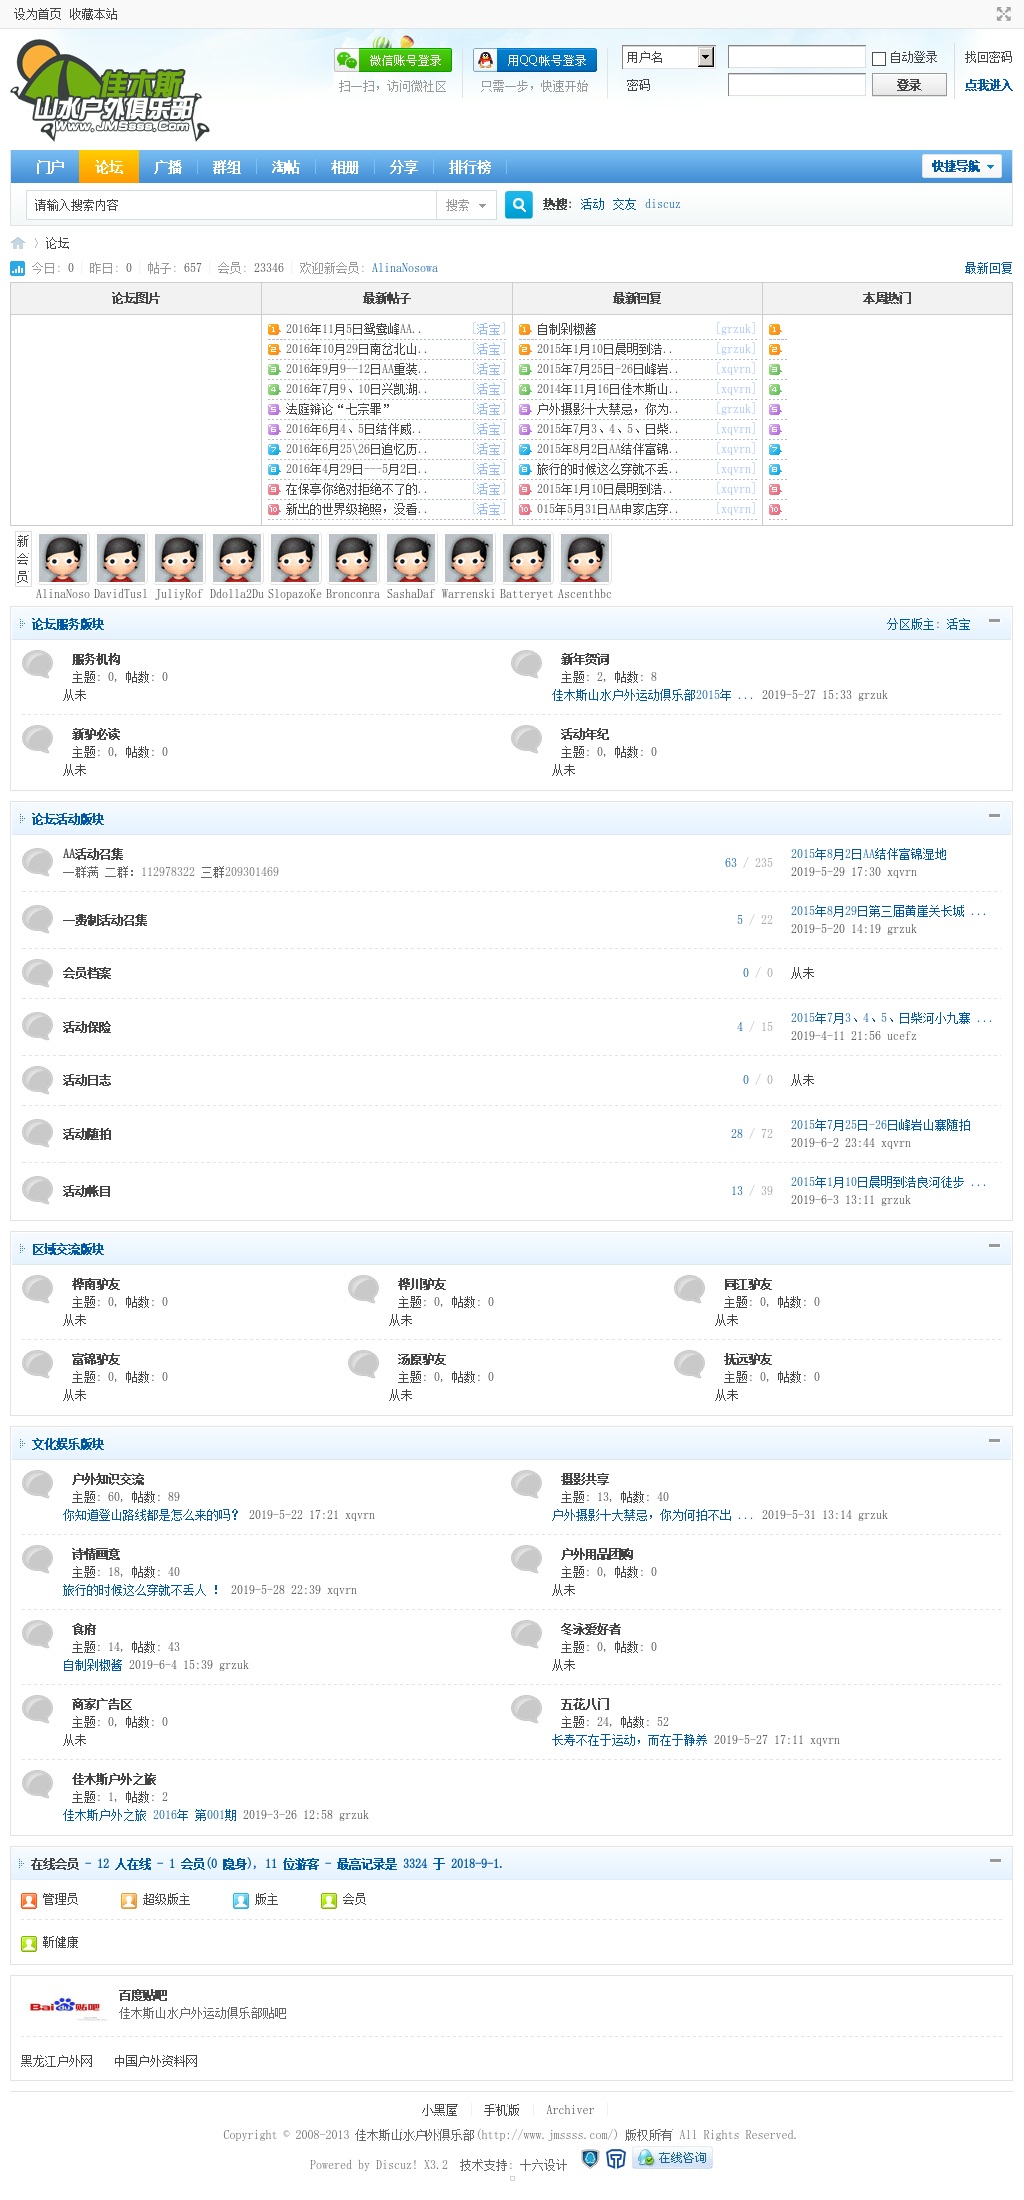The image size is (1024, 2200).
Task: Click moderator name 活宝
Action: point(958,624)
